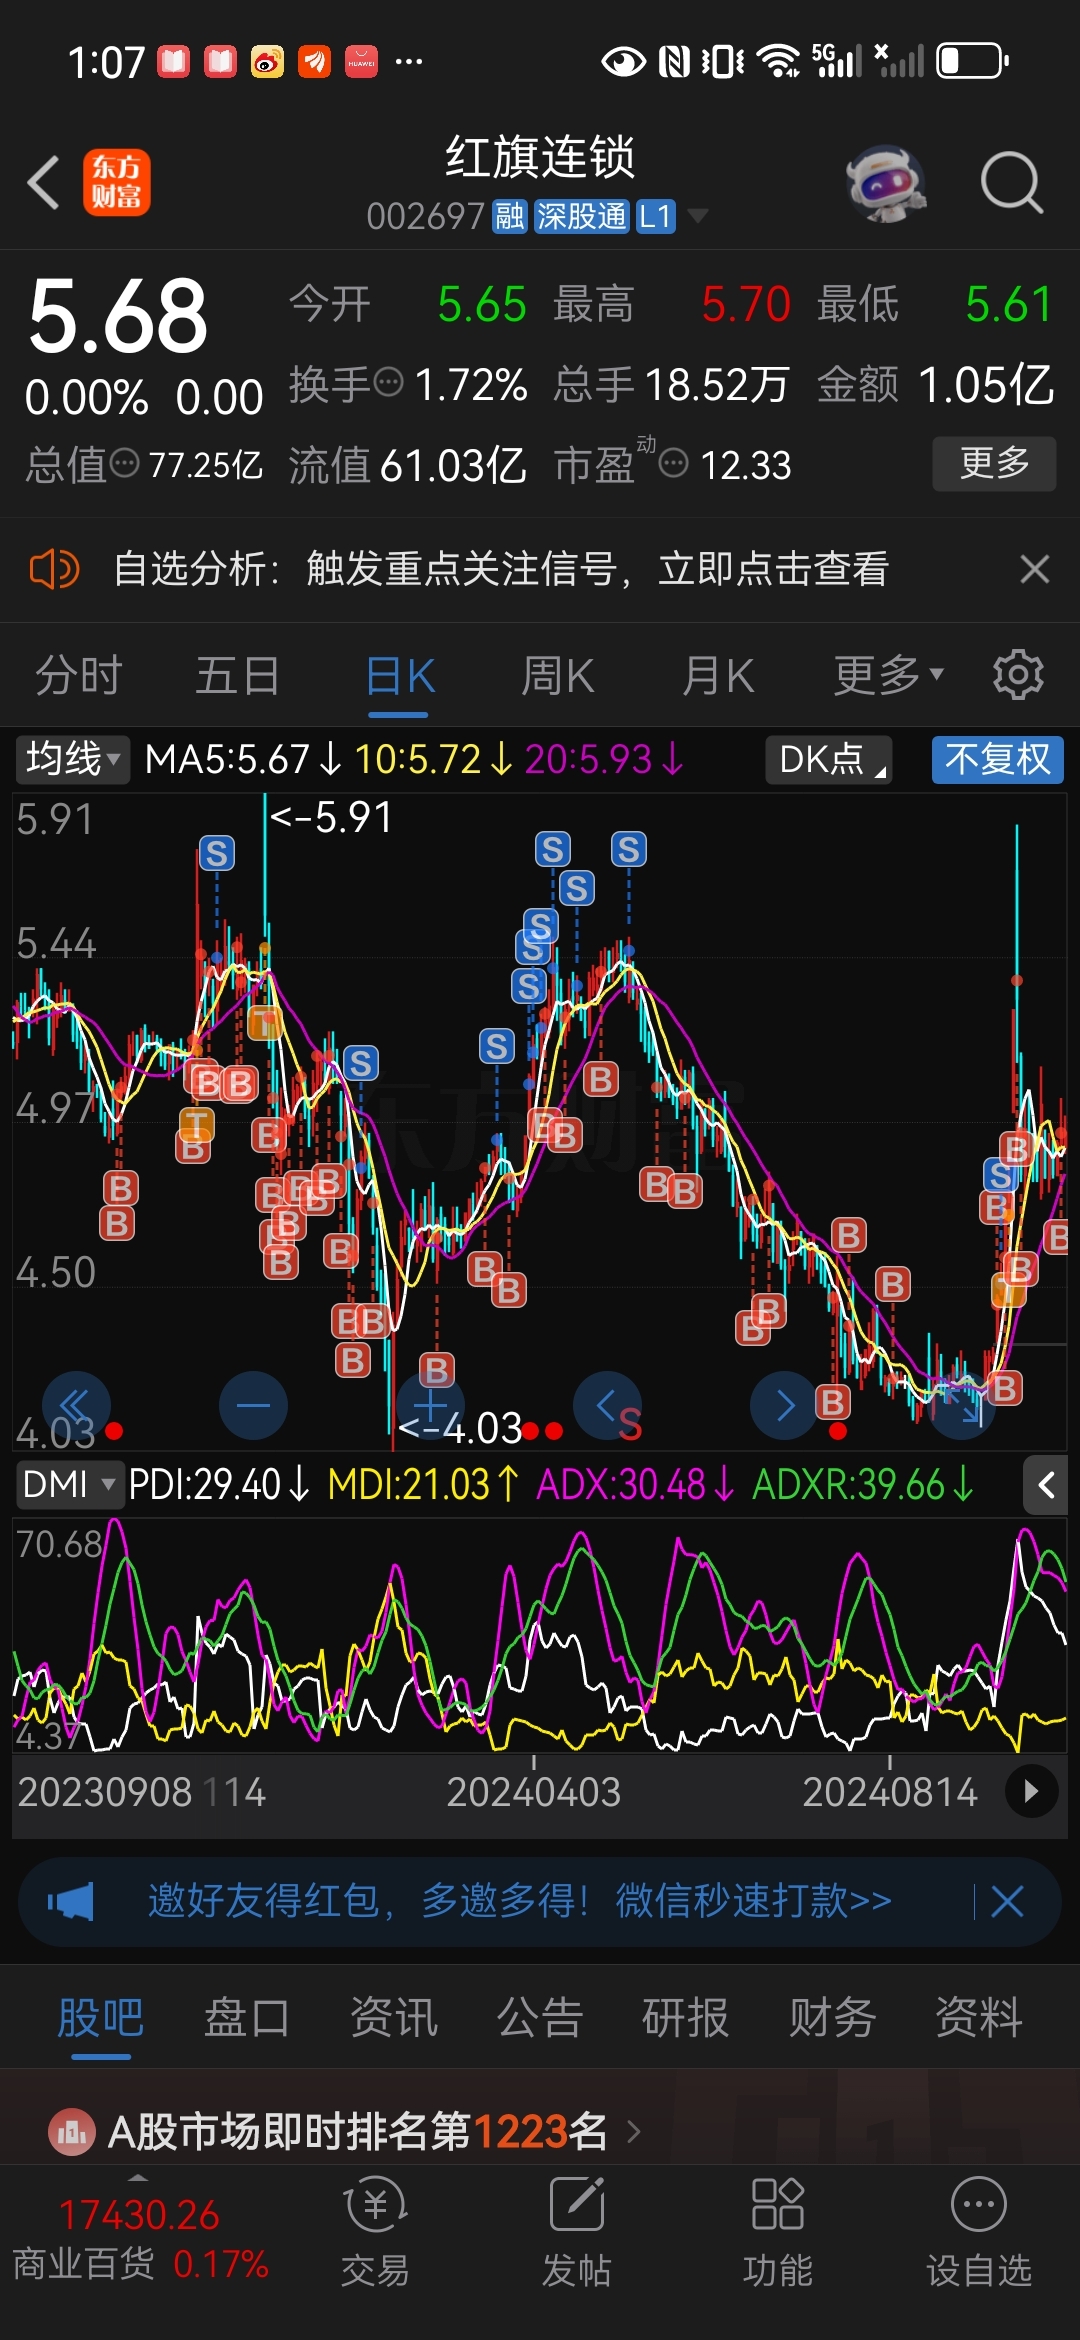Switch to 月K chart tab

tap(717, 676)
